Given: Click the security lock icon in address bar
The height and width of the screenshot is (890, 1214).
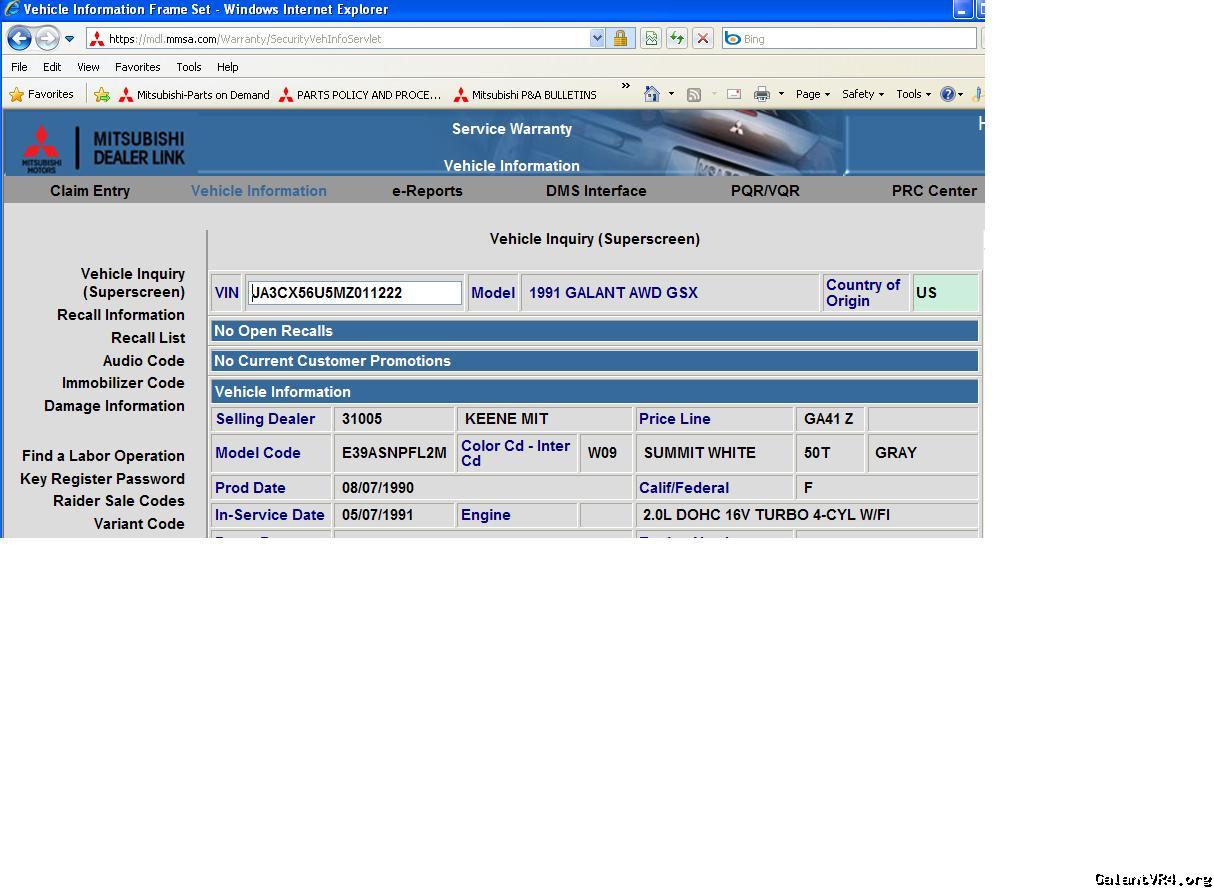Looking at the screenshot, I should tap(620, 39).
